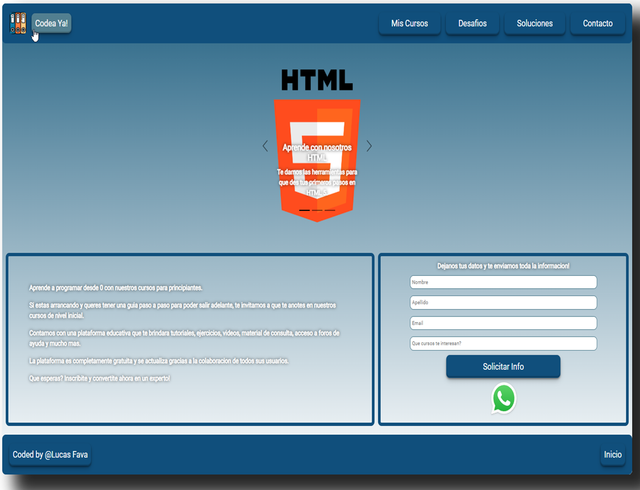Click the books logo icon in header
Screen dimensions: 640x490
[x=18, y=23]
